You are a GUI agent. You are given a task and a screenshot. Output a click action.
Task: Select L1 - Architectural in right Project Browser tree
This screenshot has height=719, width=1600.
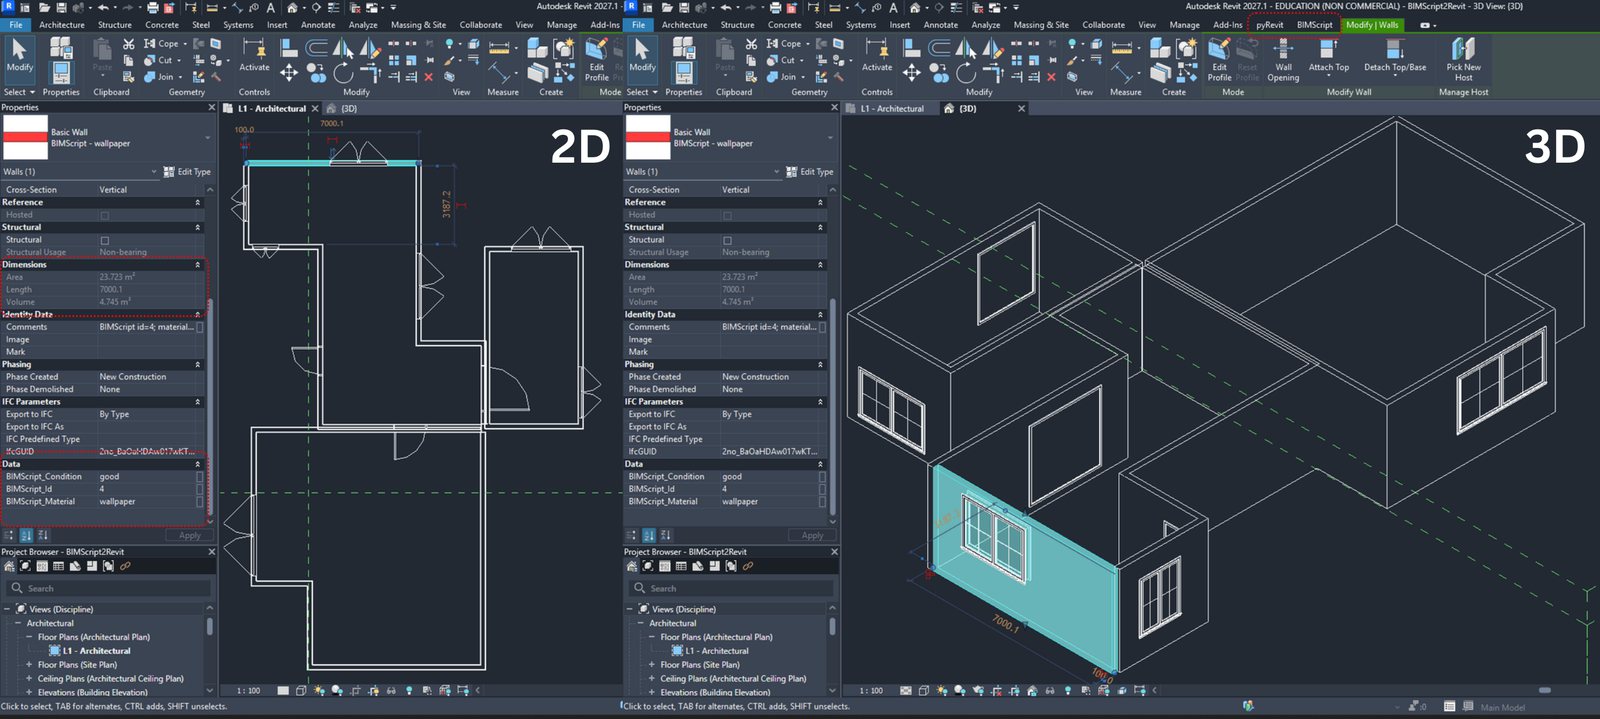tap(716, 651)
